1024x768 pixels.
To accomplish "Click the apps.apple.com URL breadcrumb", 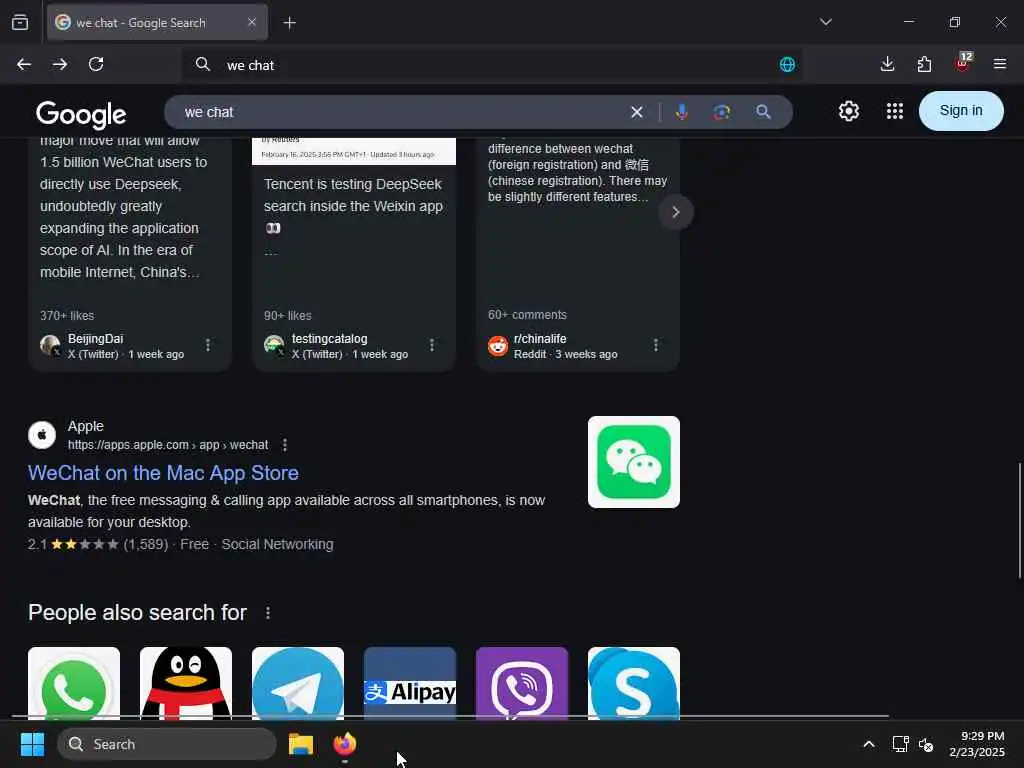I will coord(168,445).
